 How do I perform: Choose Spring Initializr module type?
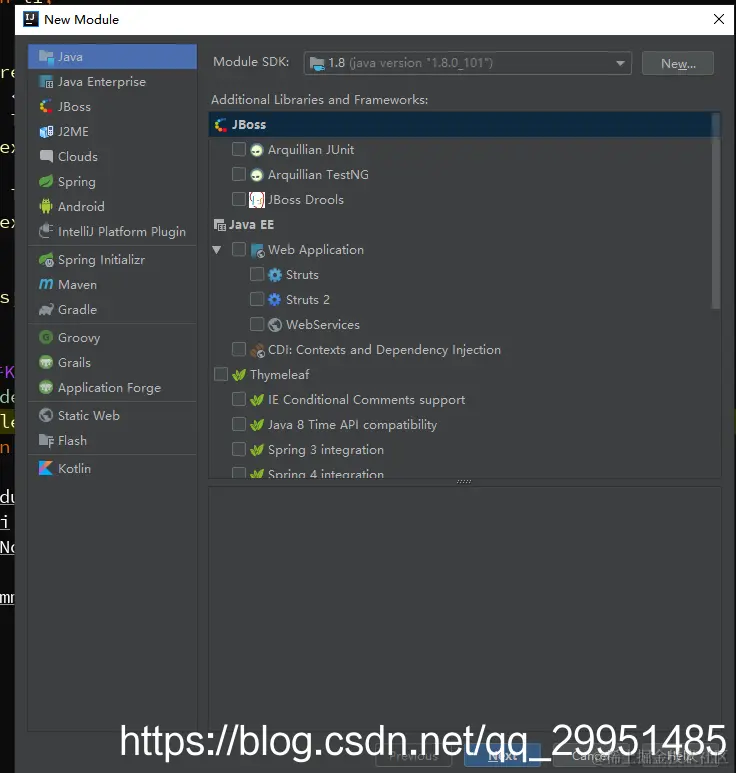pos(112,260)
